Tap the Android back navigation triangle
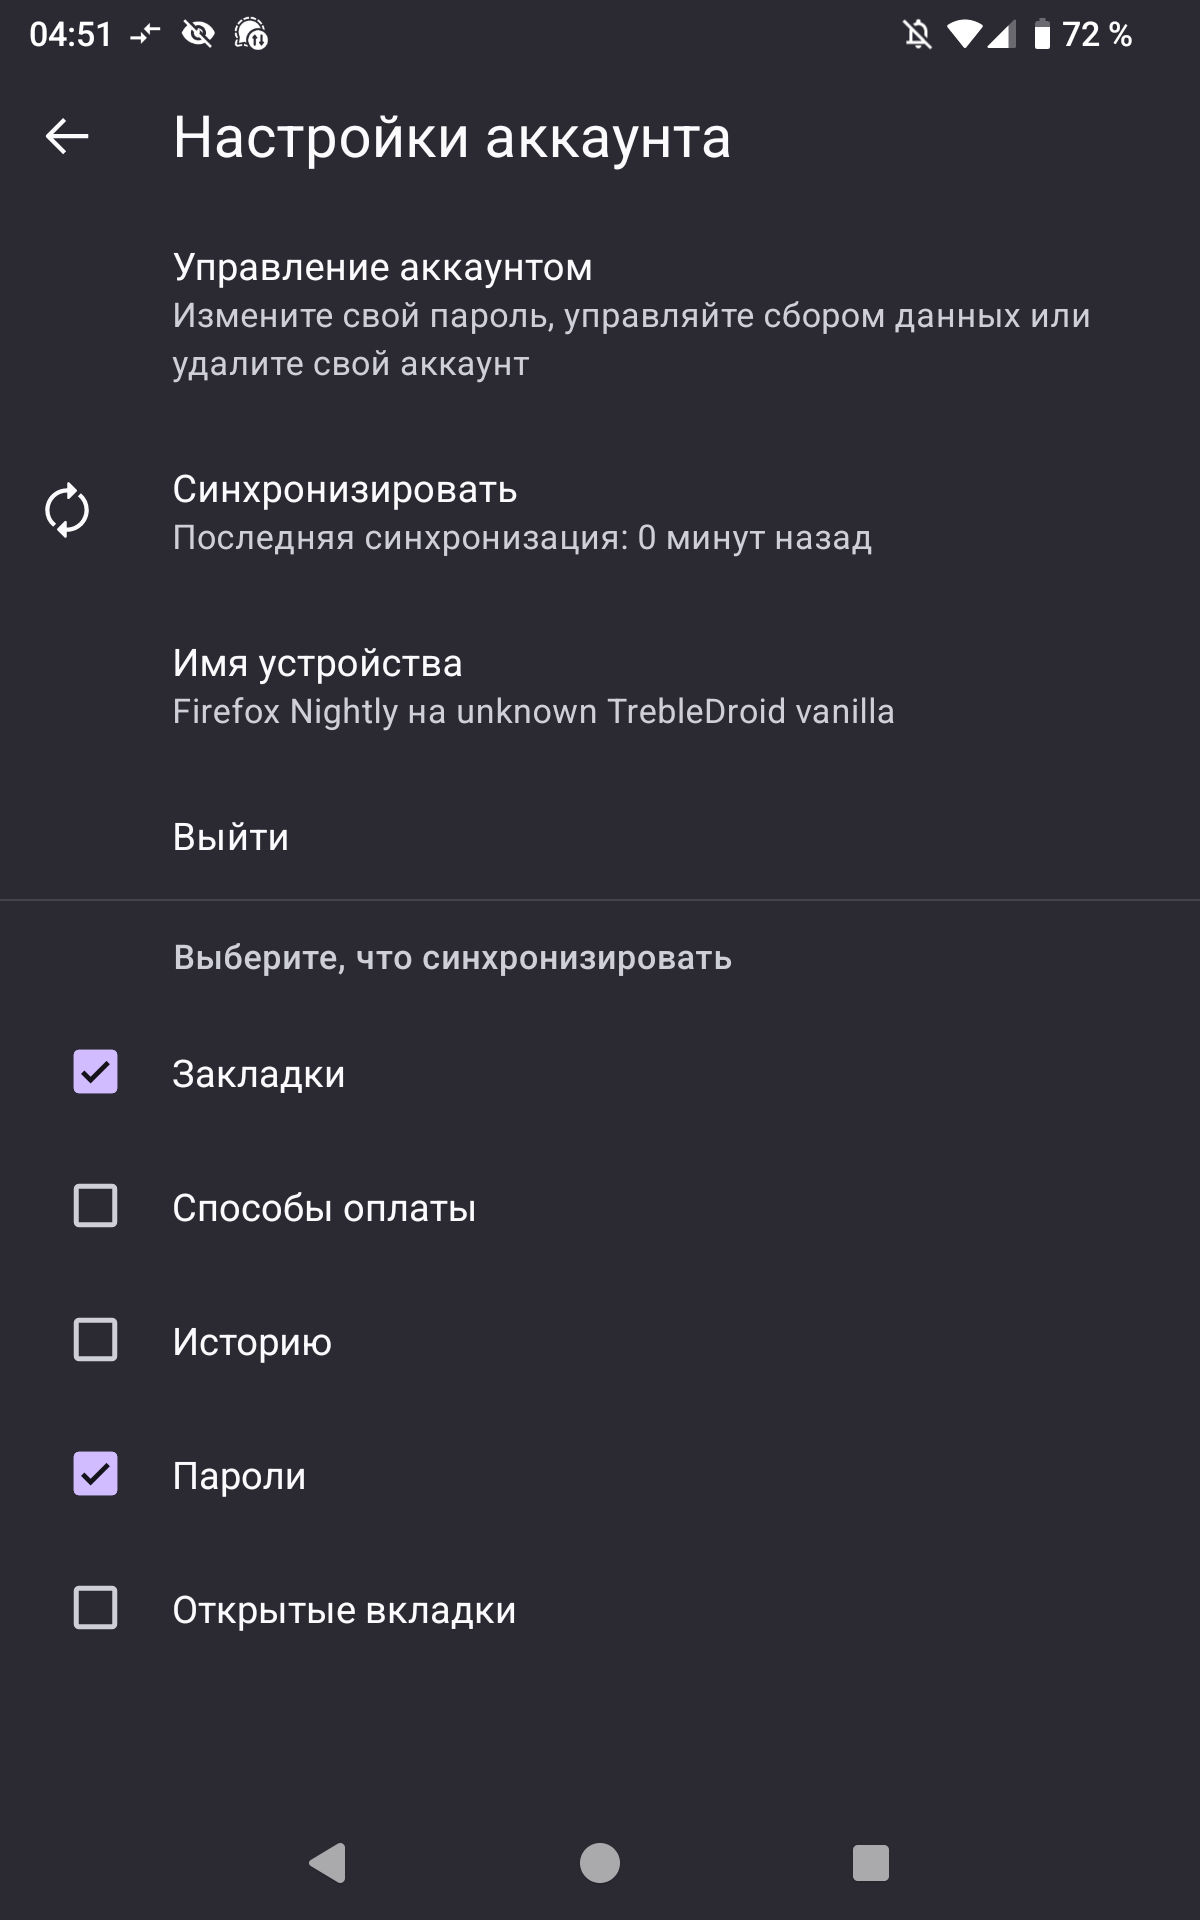1200x1920 pixels. coord(328,1863)
